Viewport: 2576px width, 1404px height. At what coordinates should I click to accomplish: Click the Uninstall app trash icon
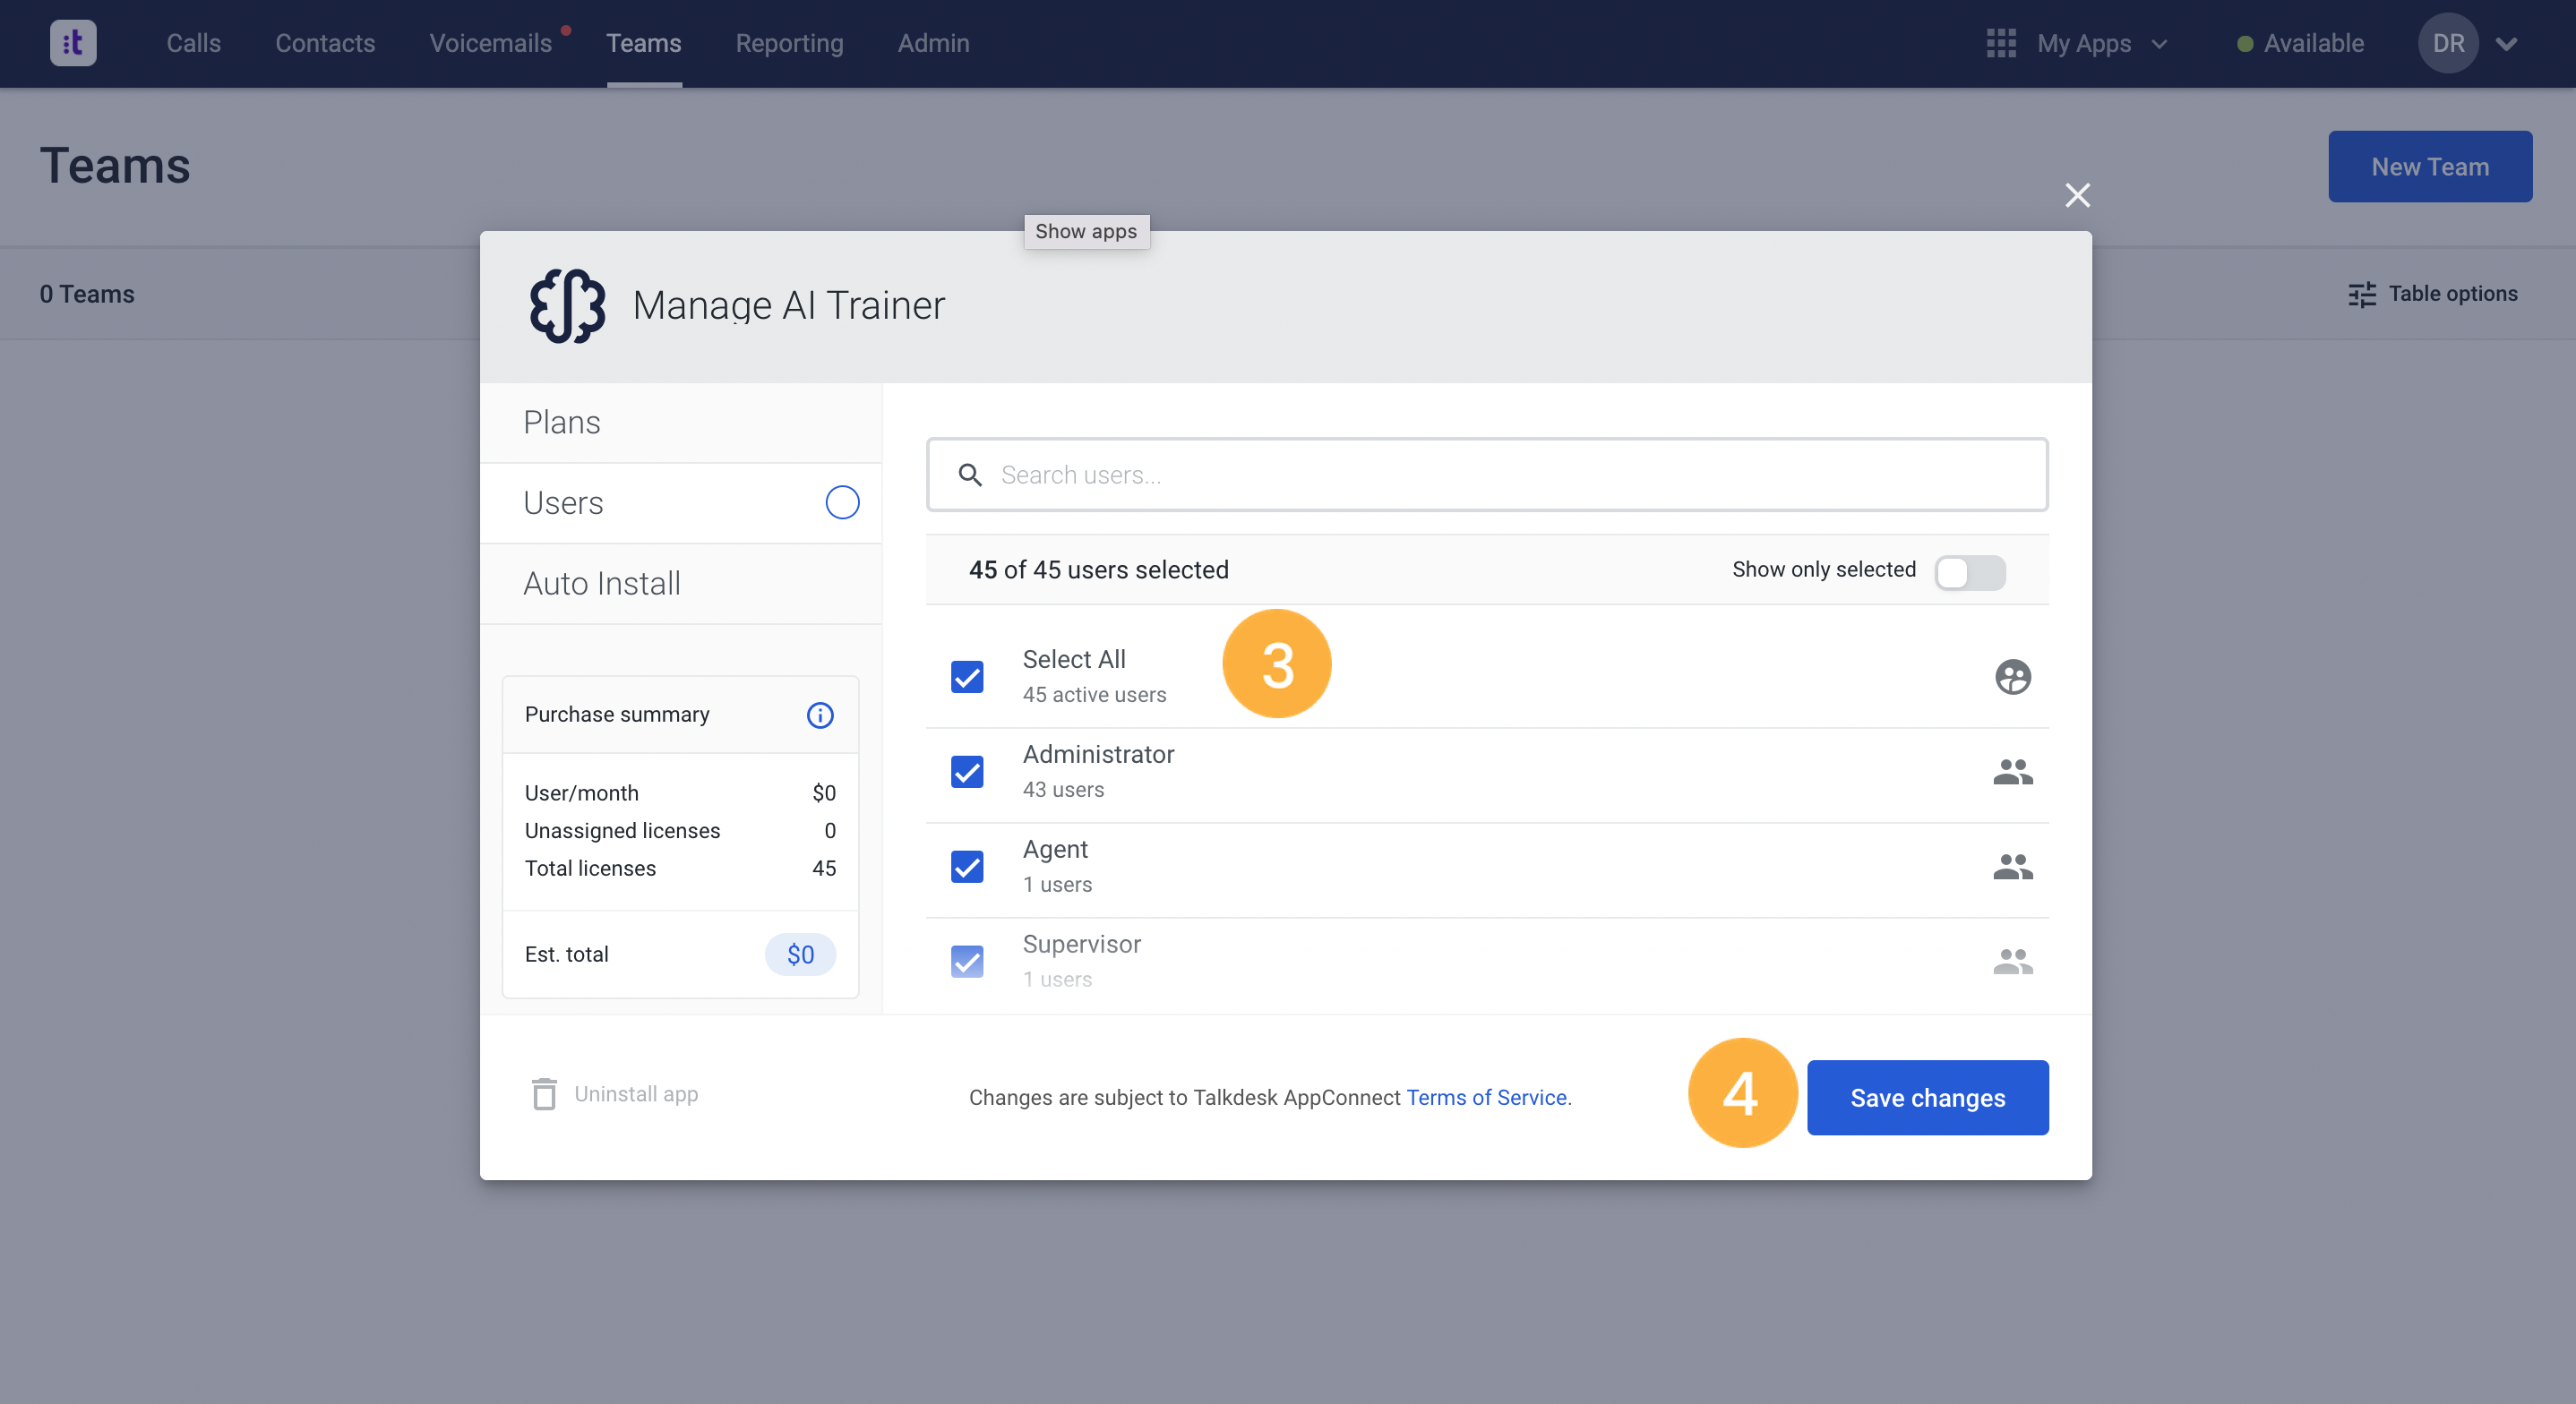coord(544,1094)
